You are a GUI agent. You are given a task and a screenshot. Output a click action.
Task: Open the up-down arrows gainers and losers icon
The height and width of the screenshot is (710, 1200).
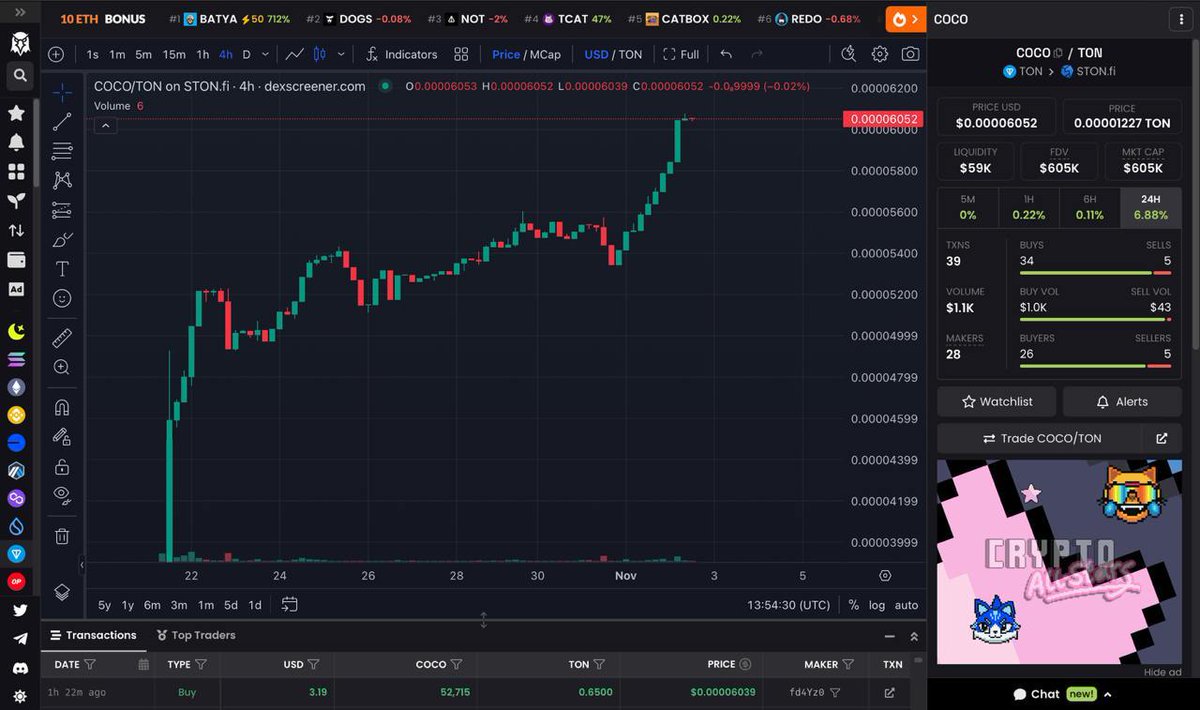click(17, 230)
